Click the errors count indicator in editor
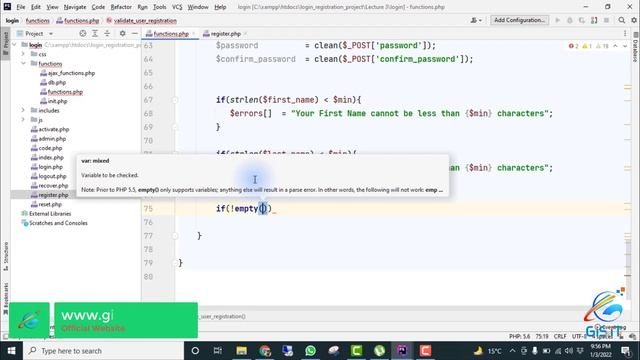The height and width of the screenshot is (360, 640). [573, 46]
